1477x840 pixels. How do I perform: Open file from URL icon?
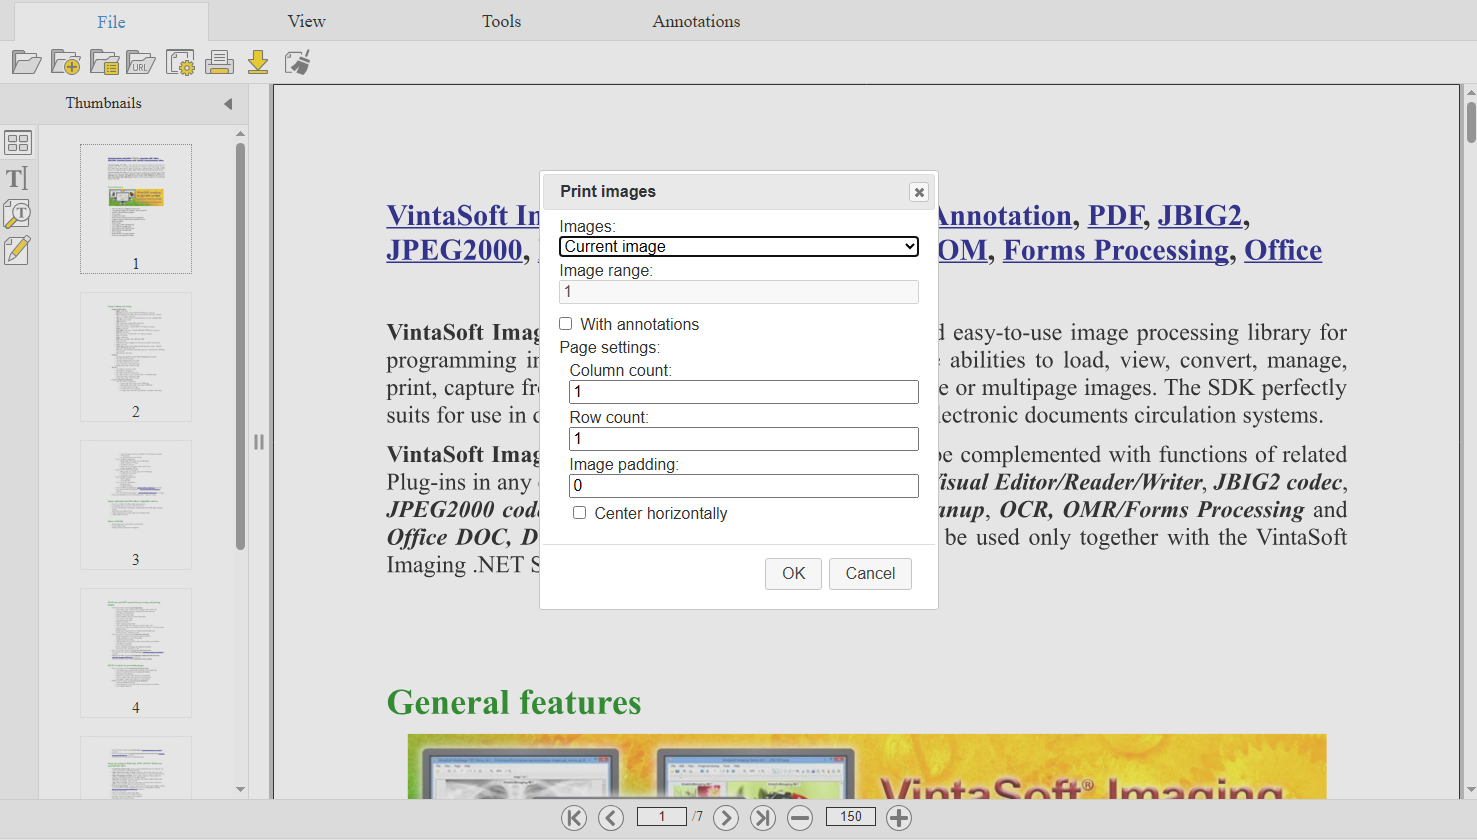[141, 63]
